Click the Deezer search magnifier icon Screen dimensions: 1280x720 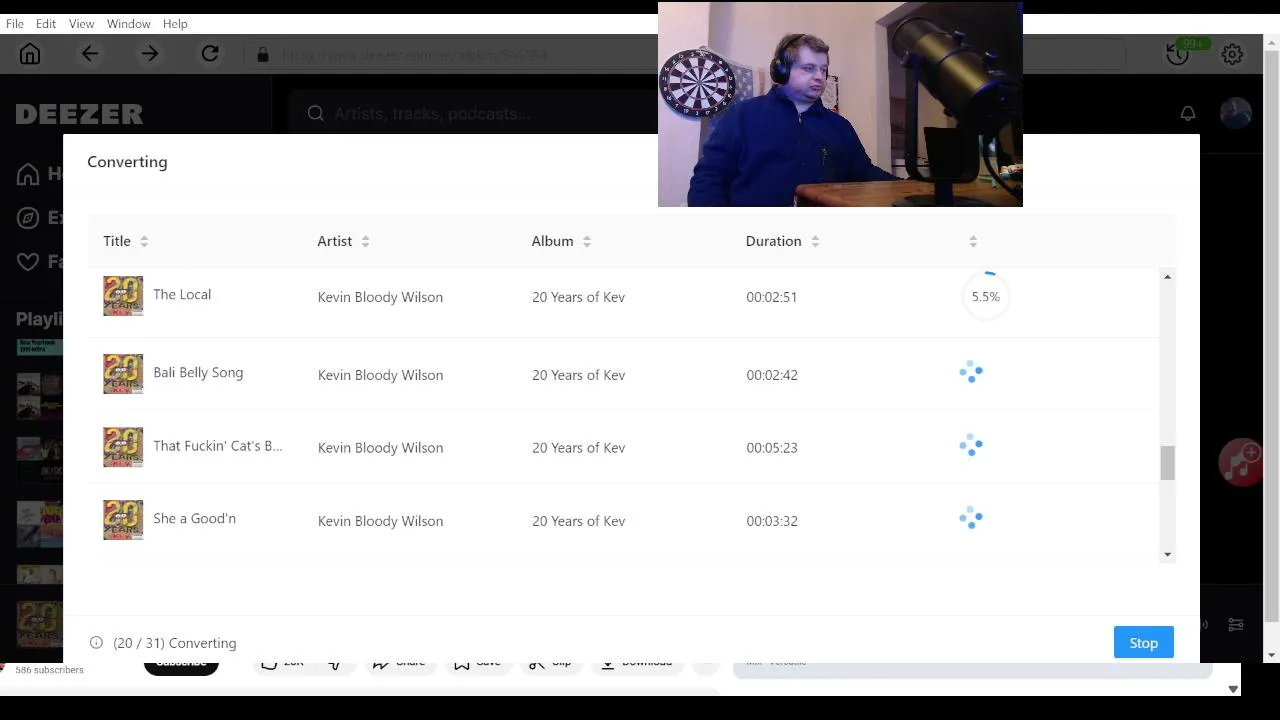316,114
